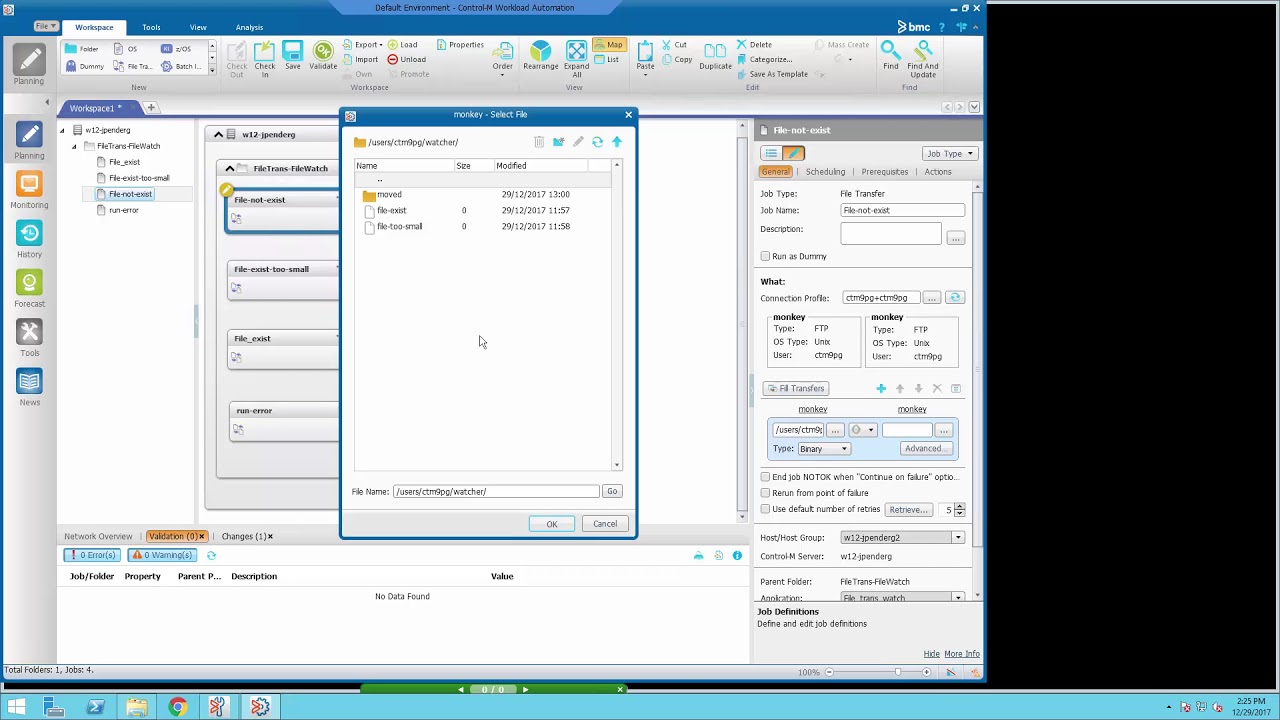Click Check In in the Workspace ribbon
Viewport: 1280px width, 720px height.
pyautogui.click(x=264, y=60)
